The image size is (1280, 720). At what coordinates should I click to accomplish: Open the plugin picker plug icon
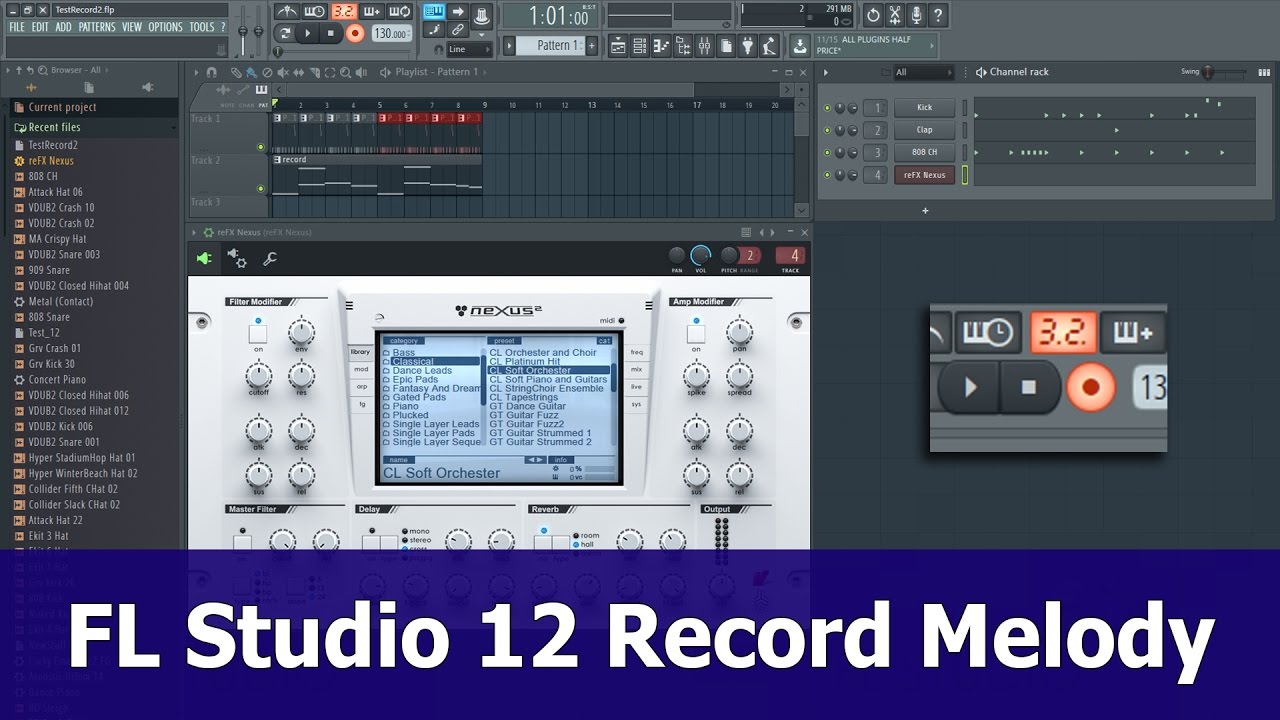(x=748, y=45)
